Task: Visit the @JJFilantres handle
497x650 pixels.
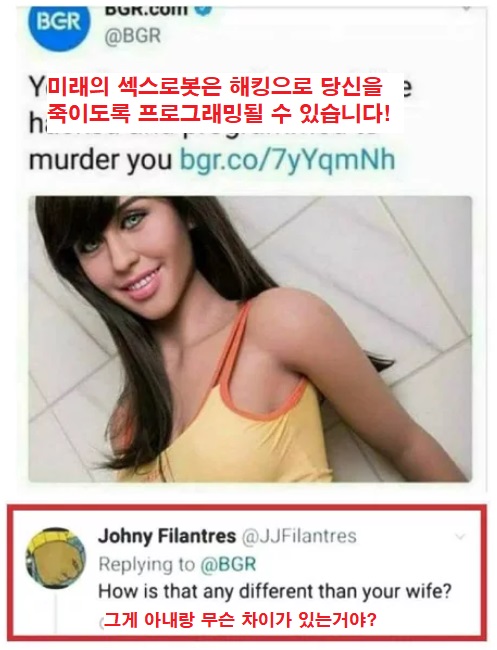Action: (x=298, y=536)
